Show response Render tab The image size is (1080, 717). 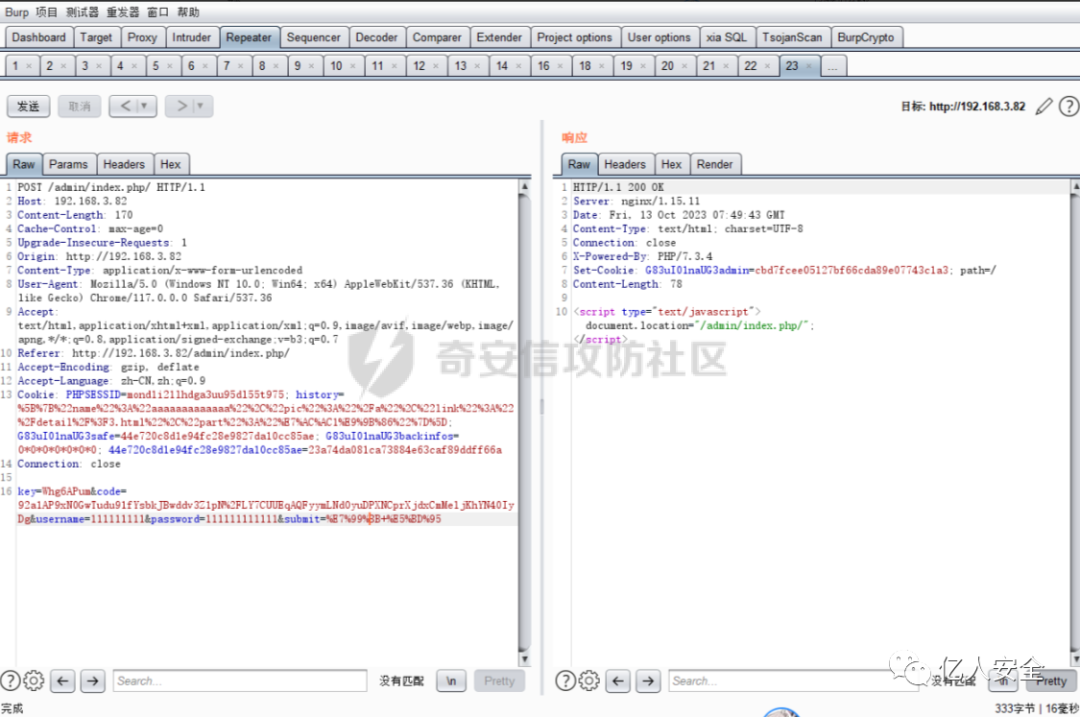point(714,164)
